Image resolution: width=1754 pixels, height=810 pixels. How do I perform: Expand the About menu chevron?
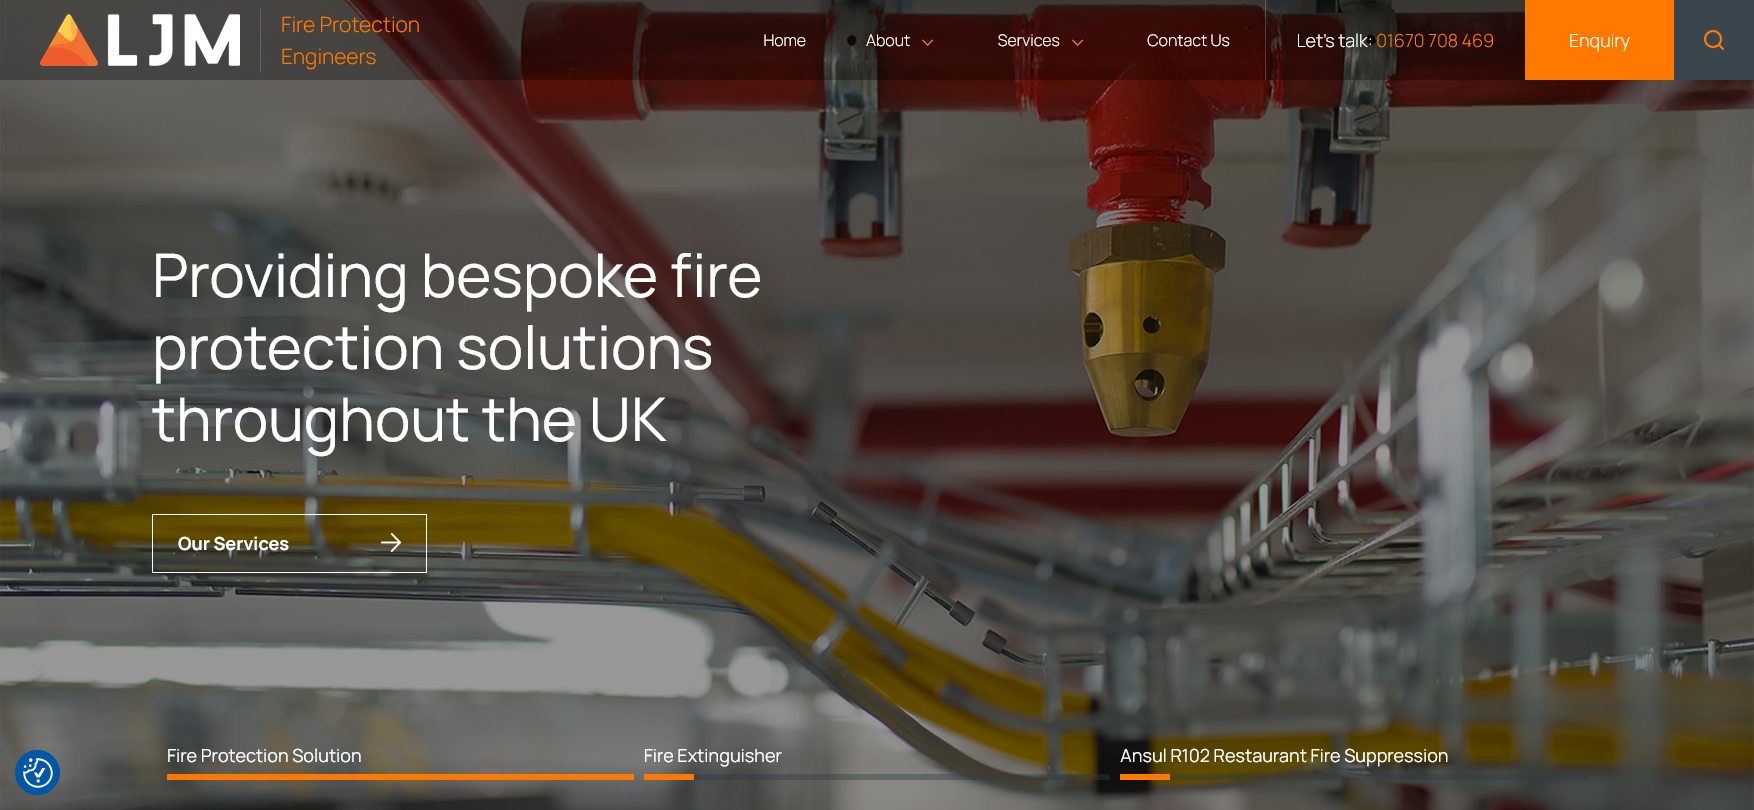point(927,42)
